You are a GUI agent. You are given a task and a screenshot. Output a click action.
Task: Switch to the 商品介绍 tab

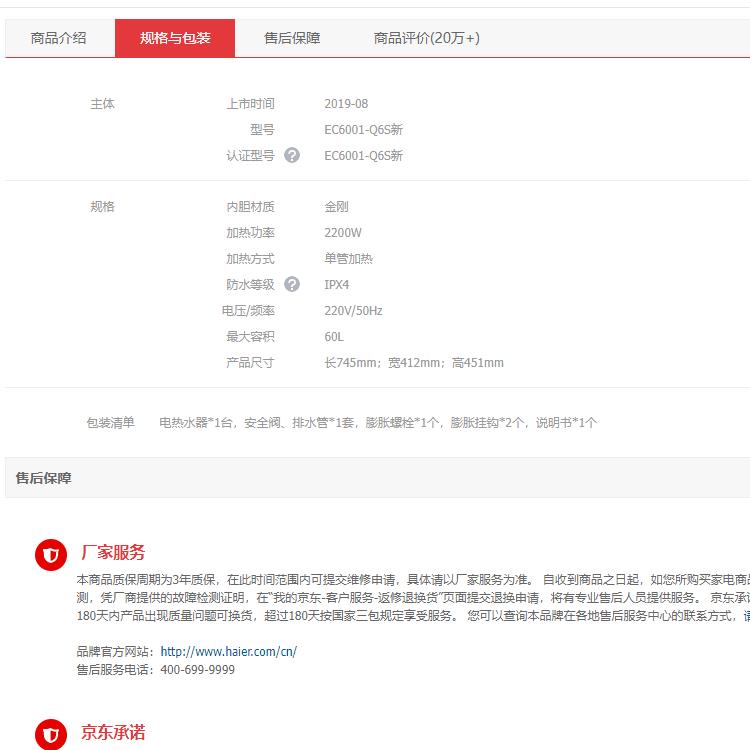59,38
